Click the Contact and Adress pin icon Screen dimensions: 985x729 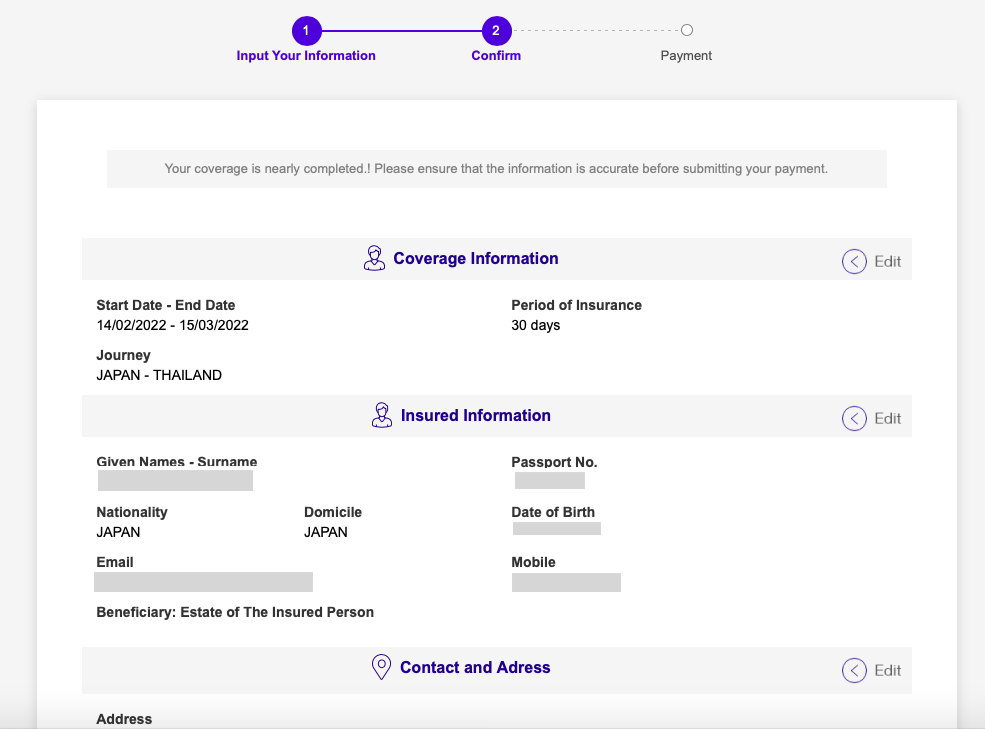(381, 667)
